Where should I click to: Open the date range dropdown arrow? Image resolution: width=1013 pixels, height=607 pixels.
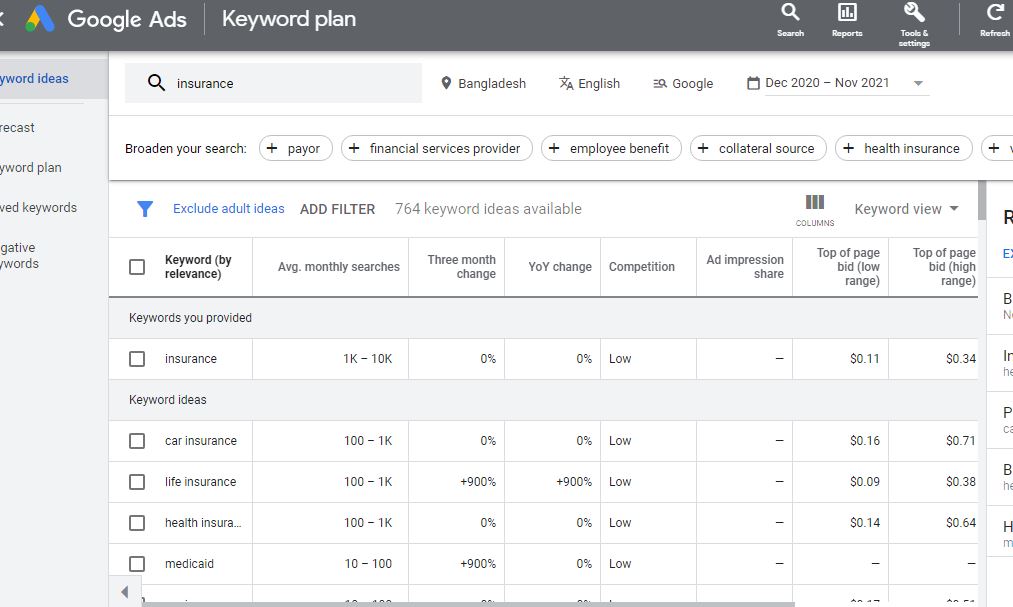coord(918,83)
